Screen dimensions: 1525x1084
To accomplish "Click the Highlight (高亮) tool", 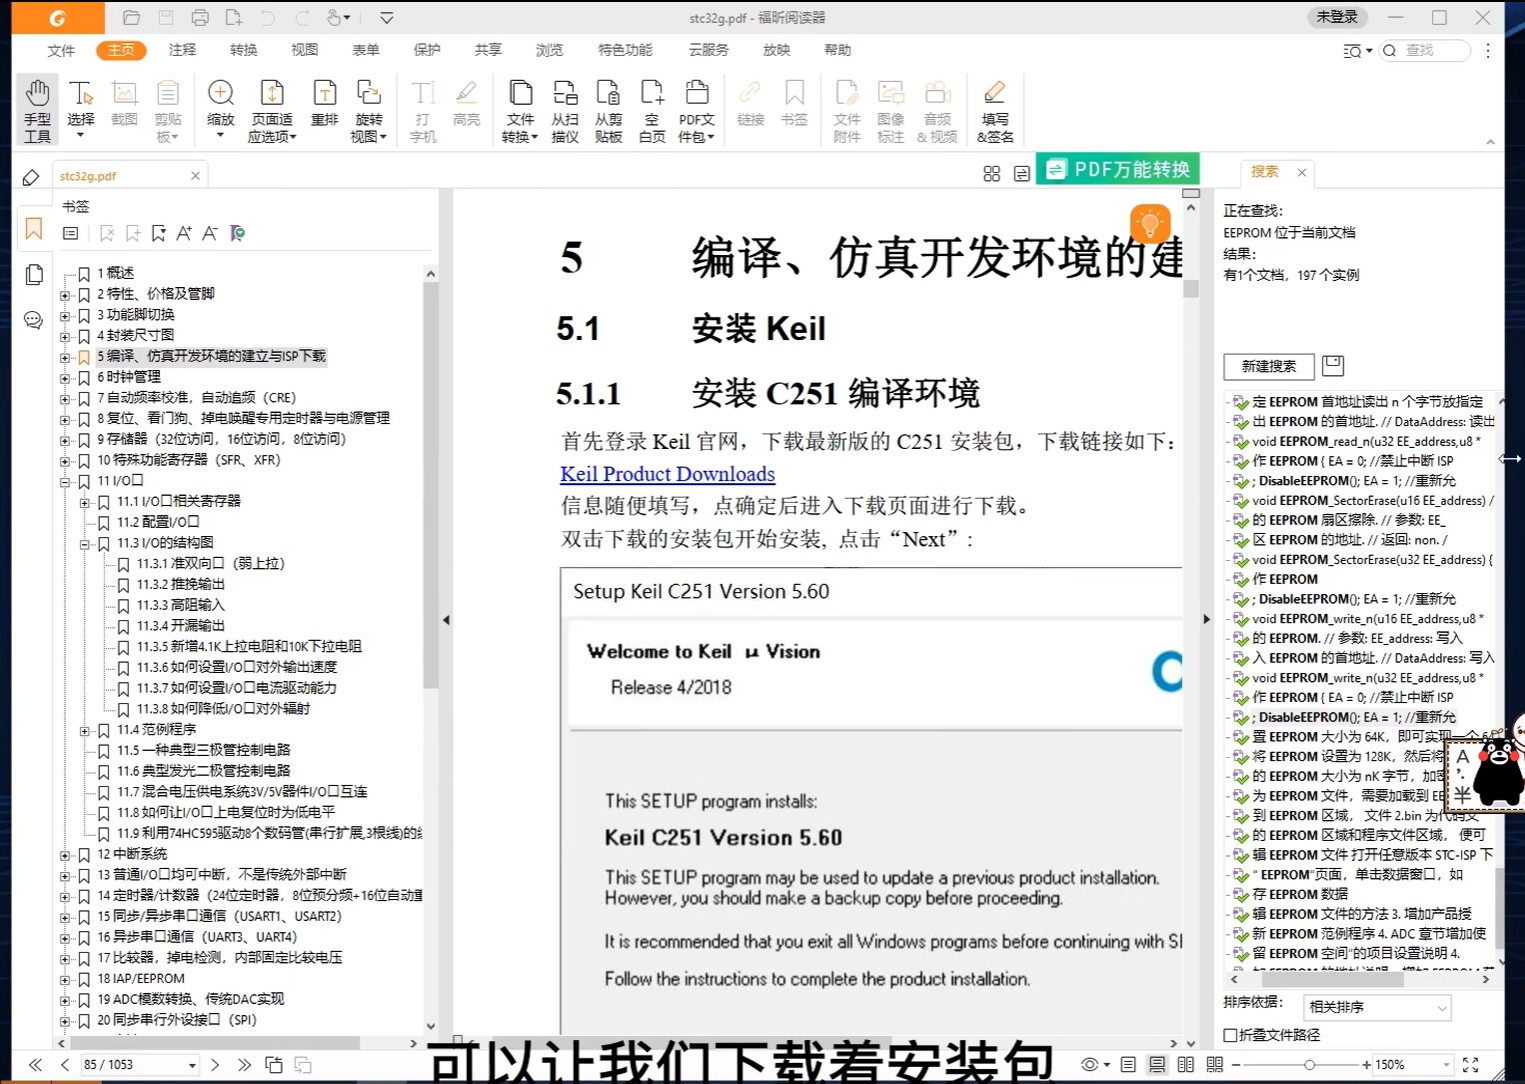I will 466,103.
